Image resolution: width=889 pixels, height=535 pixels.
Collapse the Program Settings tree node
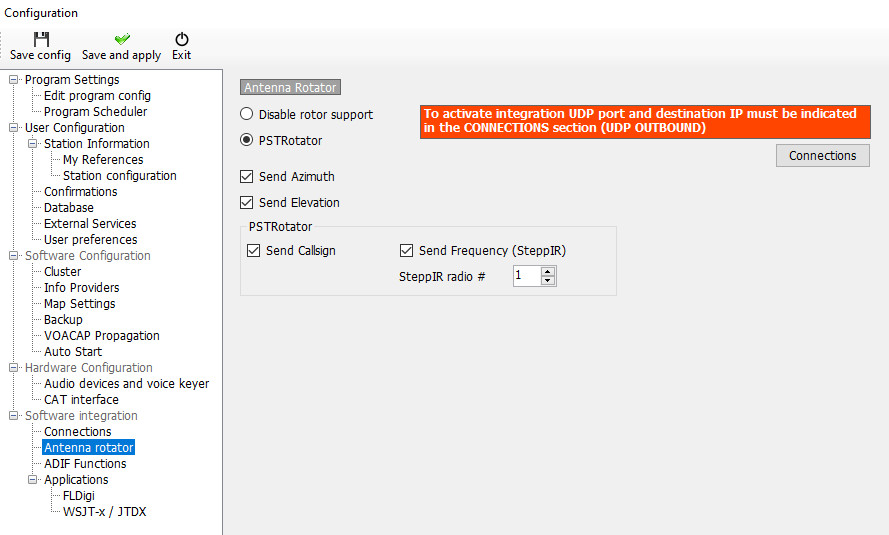pos(14,80)
